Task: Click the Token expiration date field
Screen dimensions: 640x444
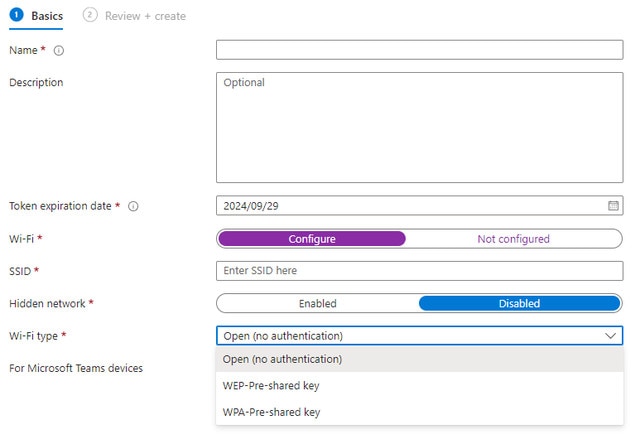Action: coord(410,206)
